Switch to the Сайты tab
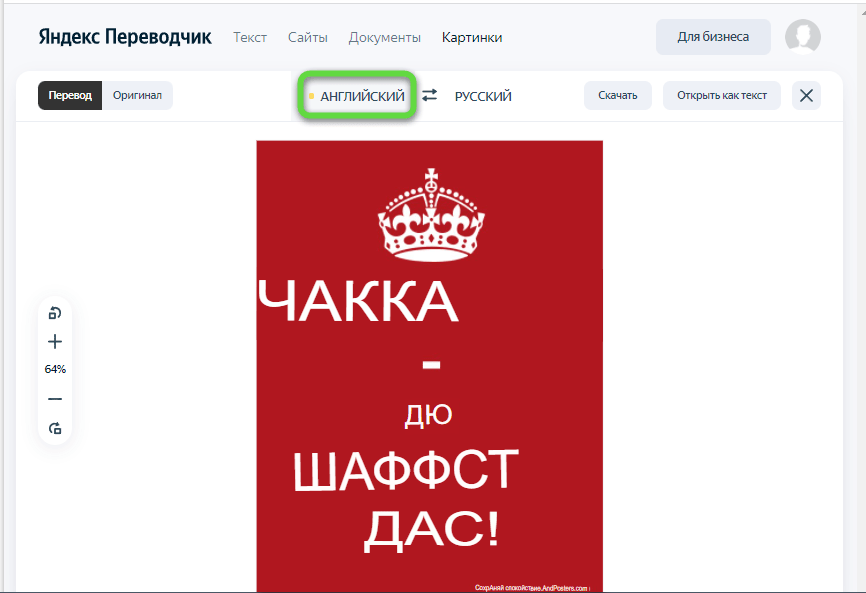Screen dimensions: 866x593 pos(308,38)
